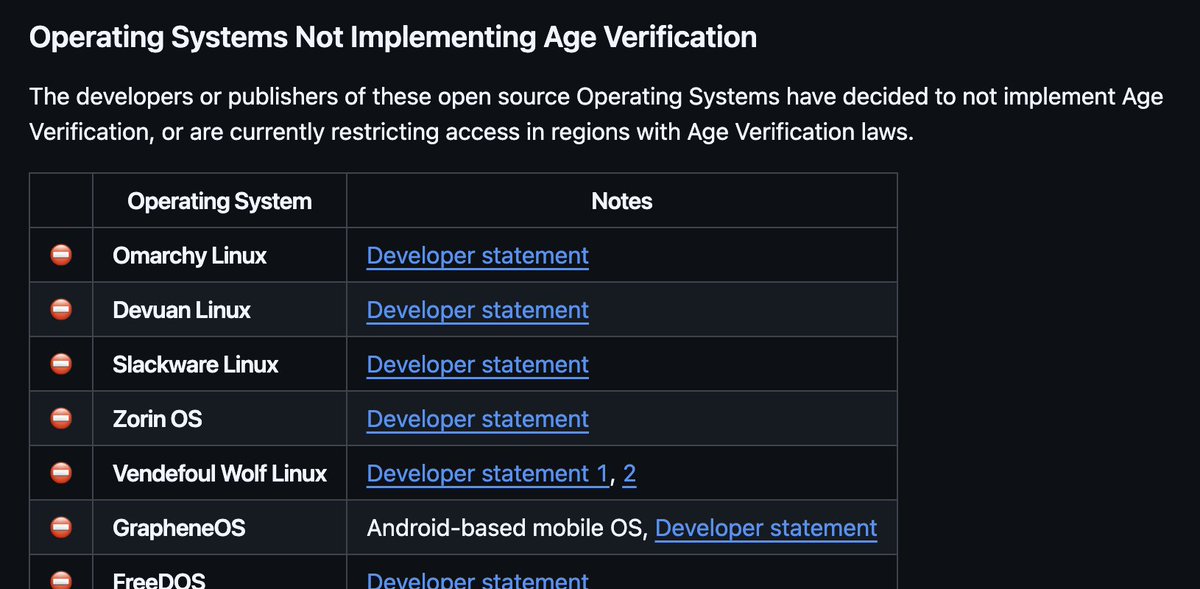Click the 'Operating System' column header
The image size is (1200, 589).
pyautogui.click(x=220, y=201)
